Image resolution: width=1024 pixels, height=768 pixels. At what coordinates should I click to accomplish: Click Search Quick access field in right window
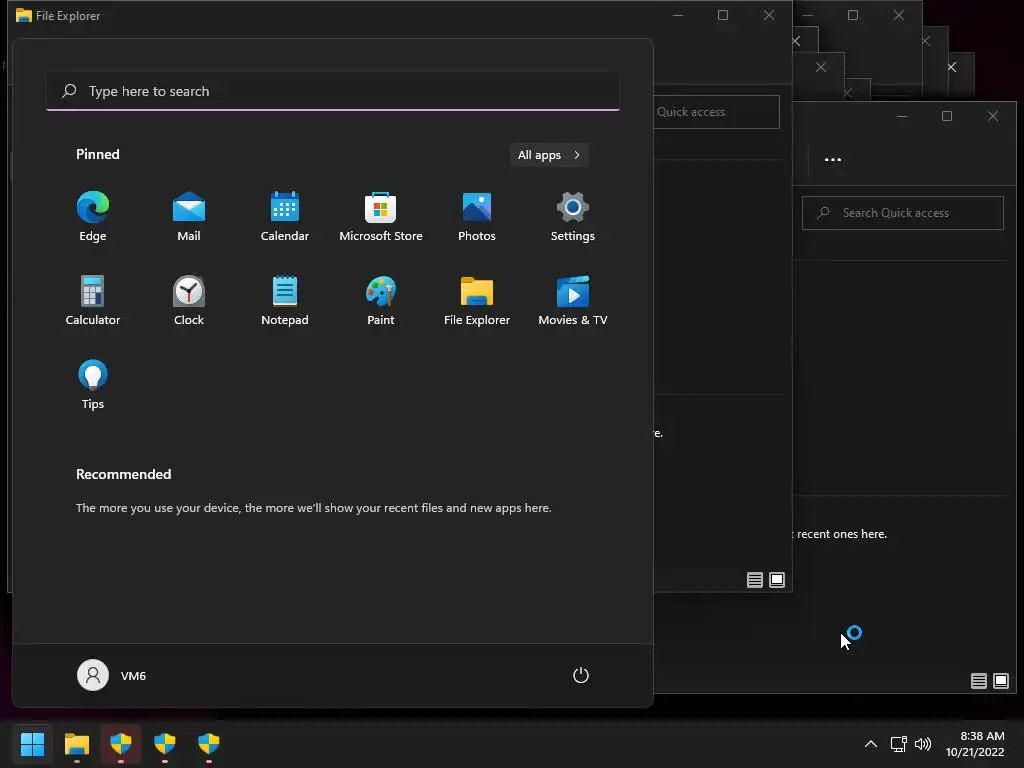tap(903, 213)
